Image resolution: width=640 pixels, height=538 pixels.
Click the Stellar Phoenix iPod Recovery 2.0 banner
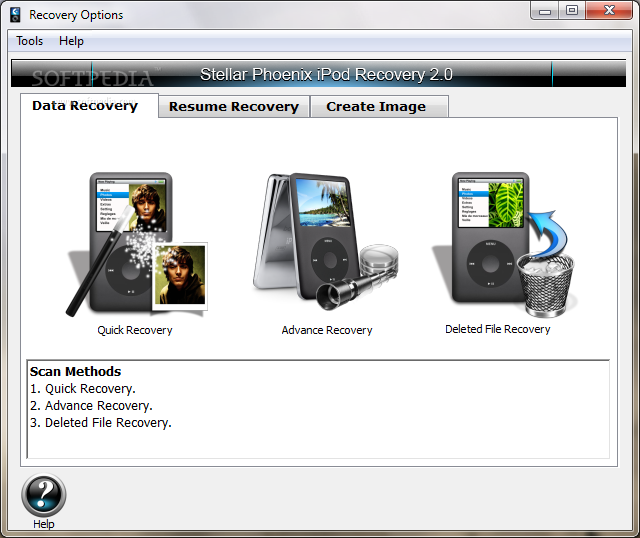318,74
